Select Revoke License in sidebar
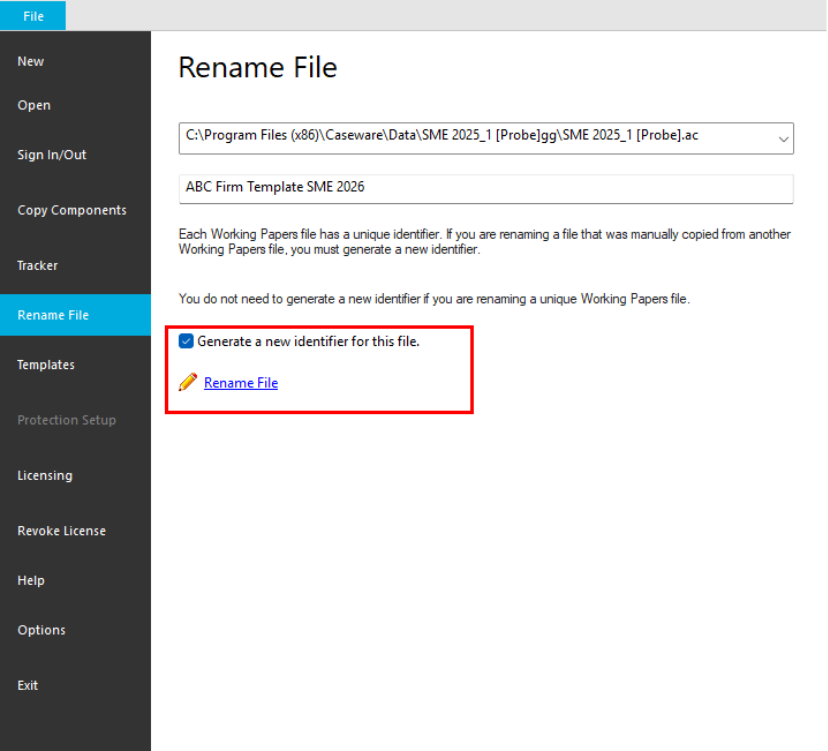Screen dimensions: 828x751 [x=61, y=530]
